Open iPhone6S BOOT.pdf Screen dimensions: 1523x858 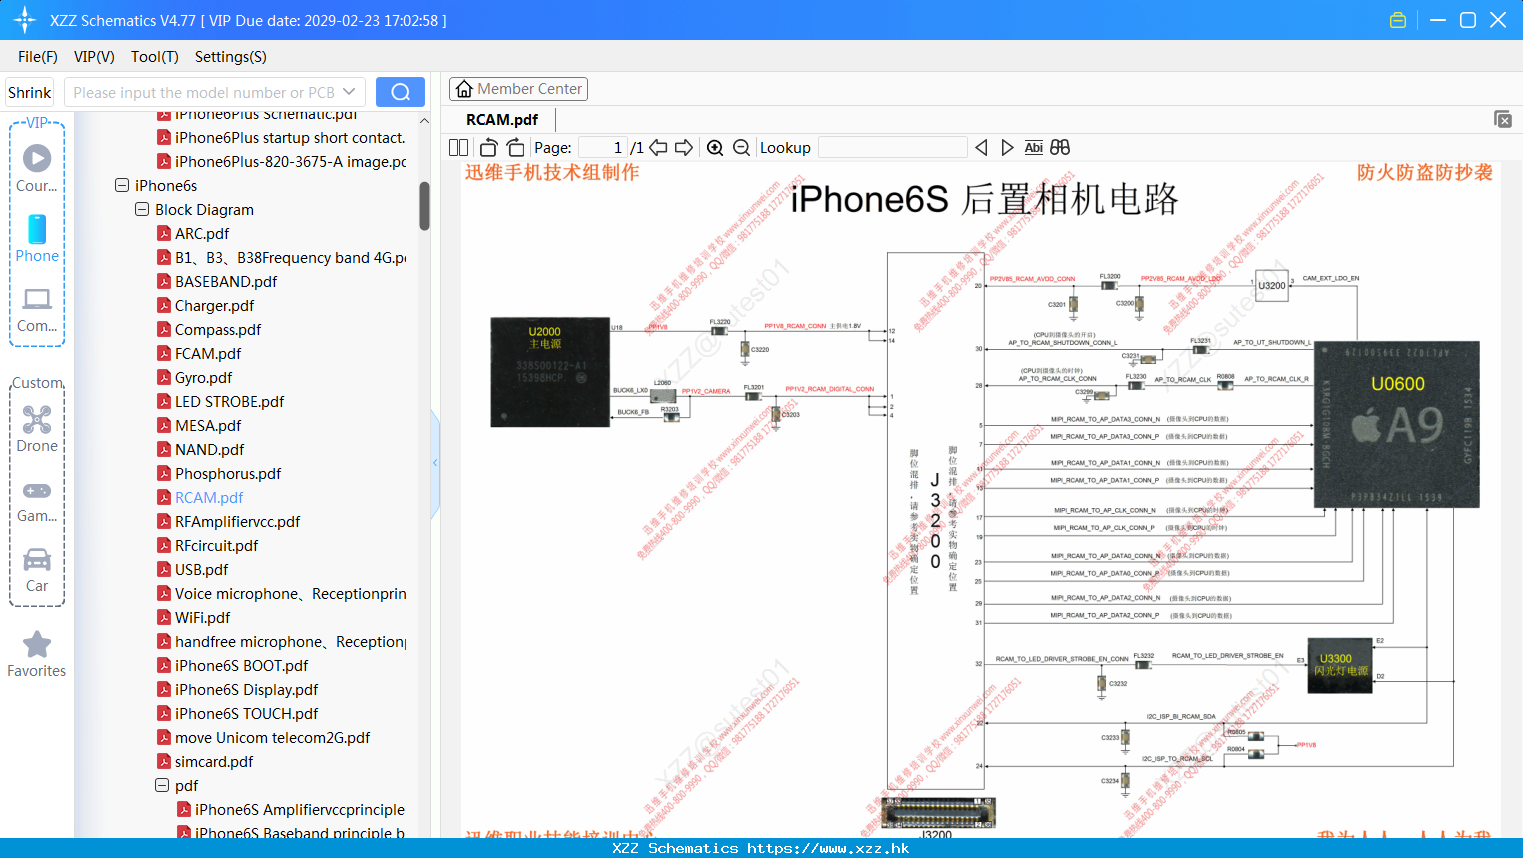(x=241, y=665)
